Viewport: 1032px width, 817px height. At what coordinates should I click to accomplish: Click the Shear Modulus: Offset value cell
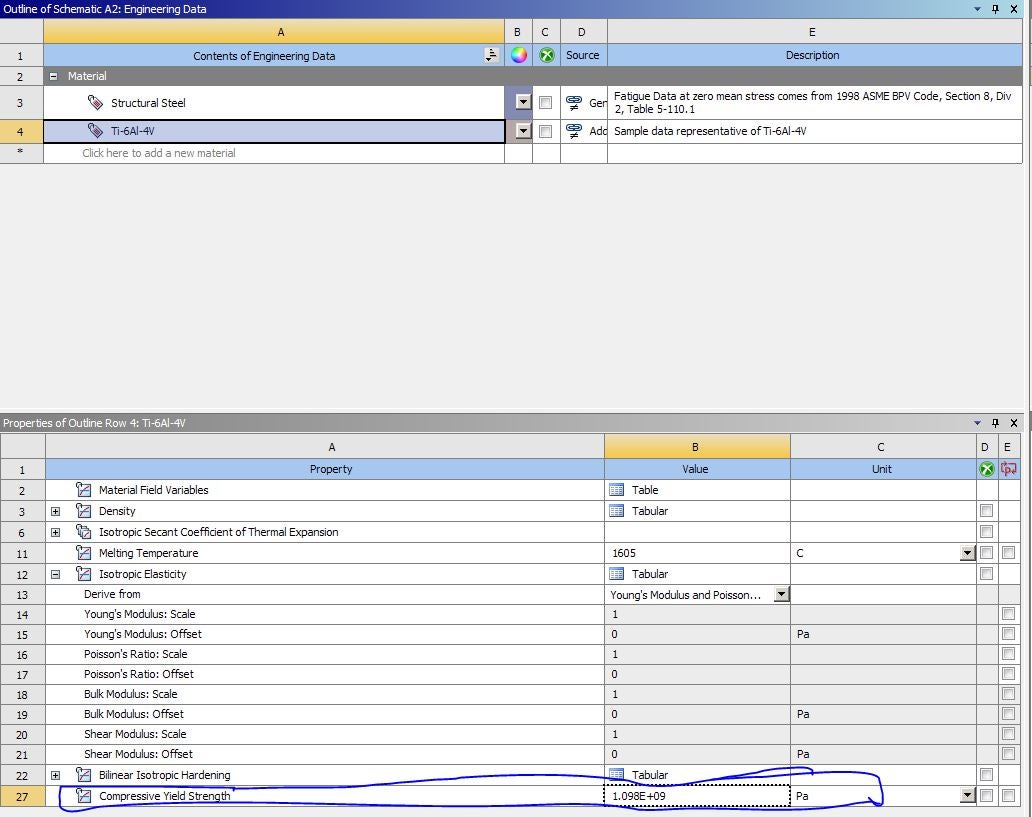point(697,754)
